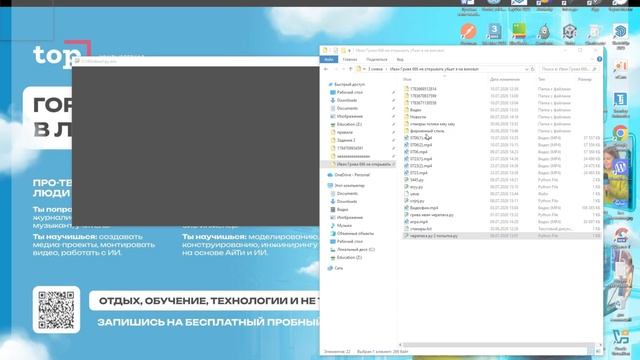Screen dimensions: 640x360
Task: Go up one folder level
Action: pyautogui.click(x=350, y=69)
